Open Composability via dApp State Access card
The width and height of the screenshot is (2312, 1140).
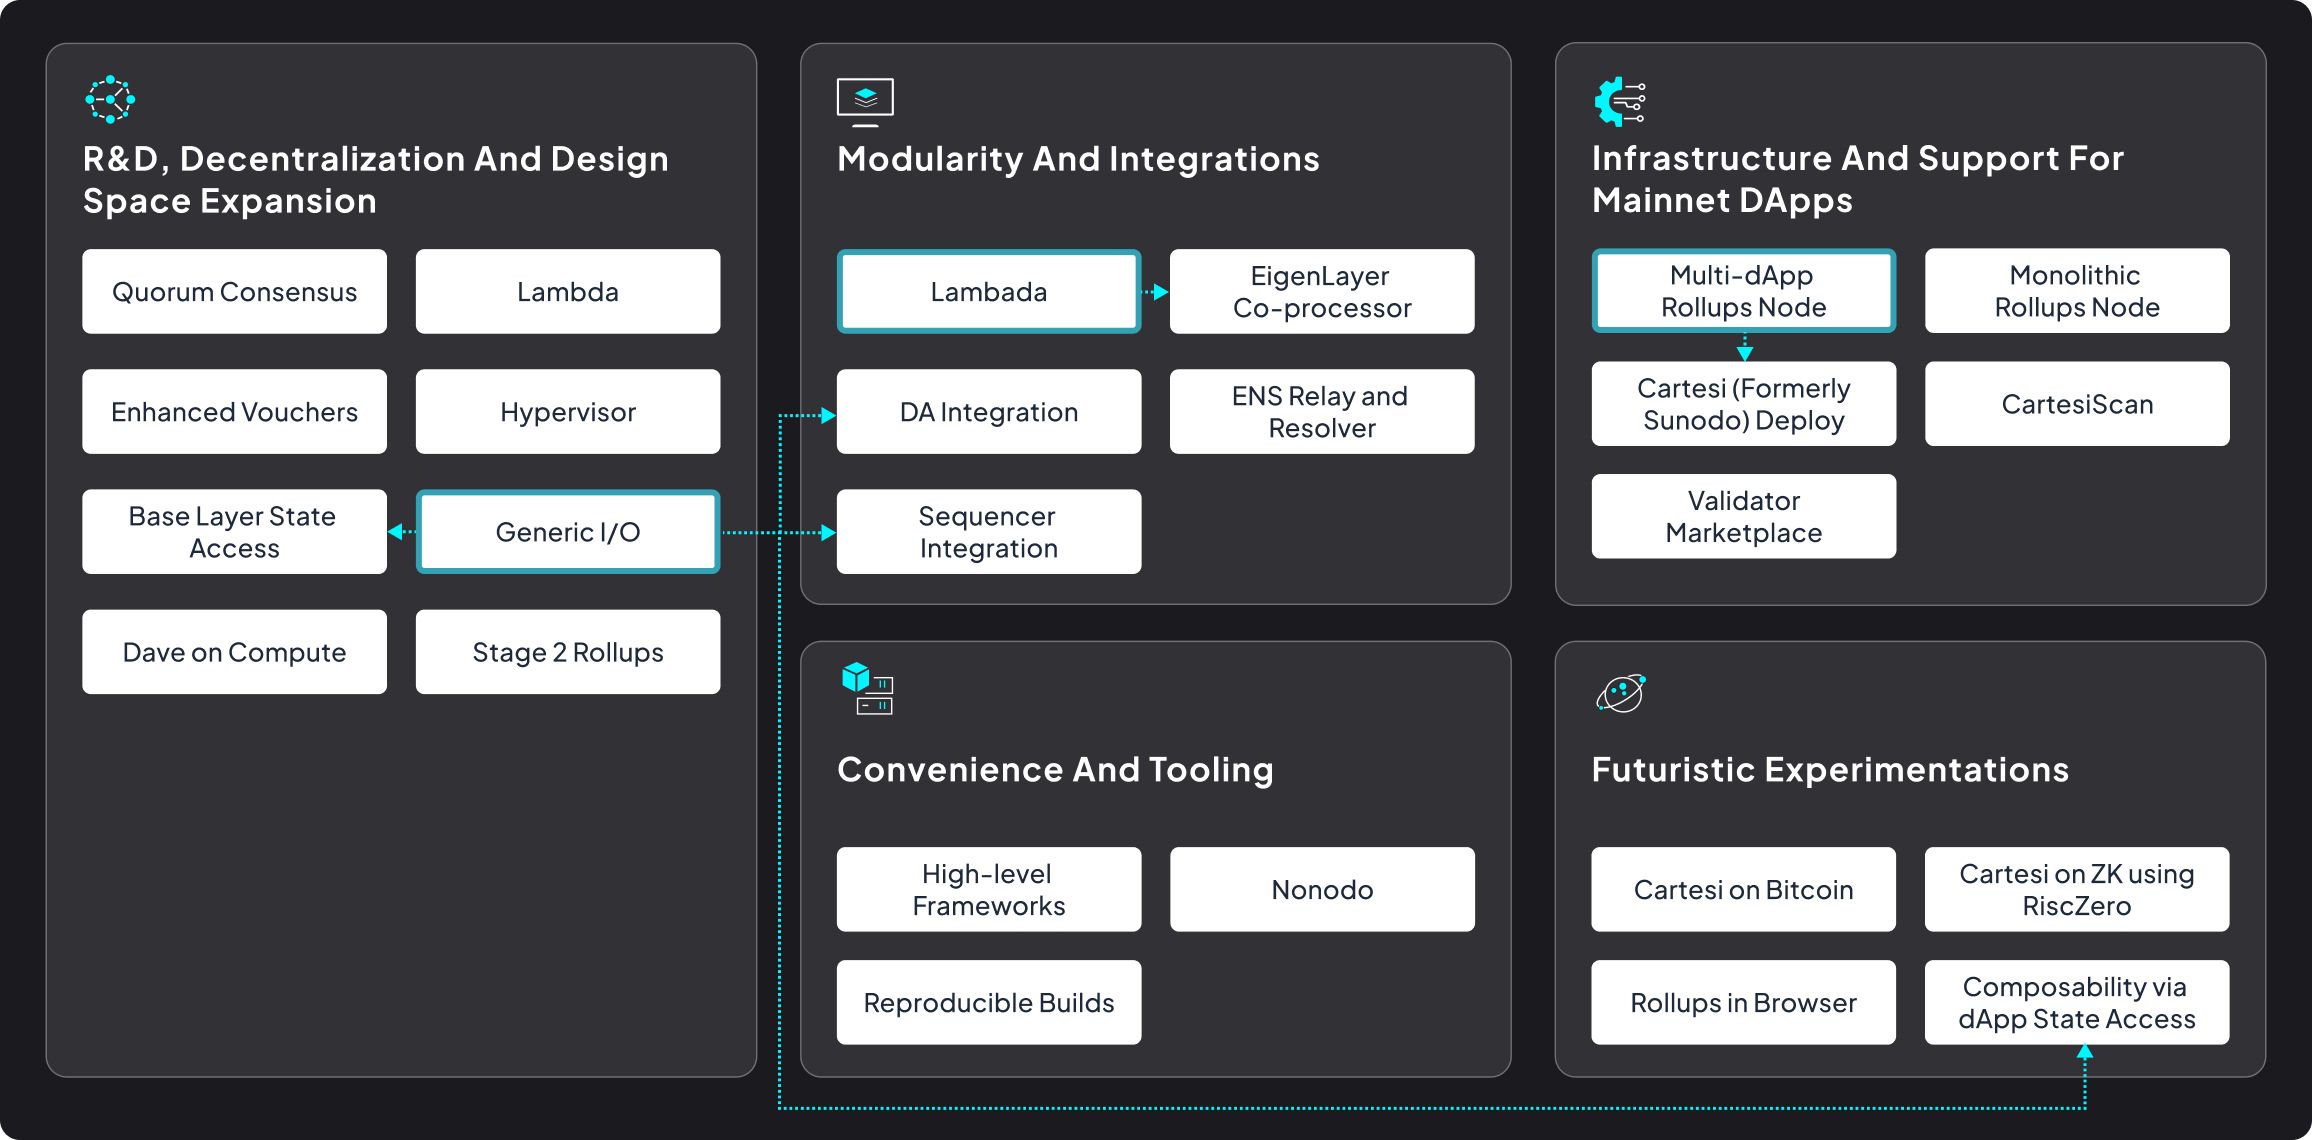[x=2077, y=1002]
